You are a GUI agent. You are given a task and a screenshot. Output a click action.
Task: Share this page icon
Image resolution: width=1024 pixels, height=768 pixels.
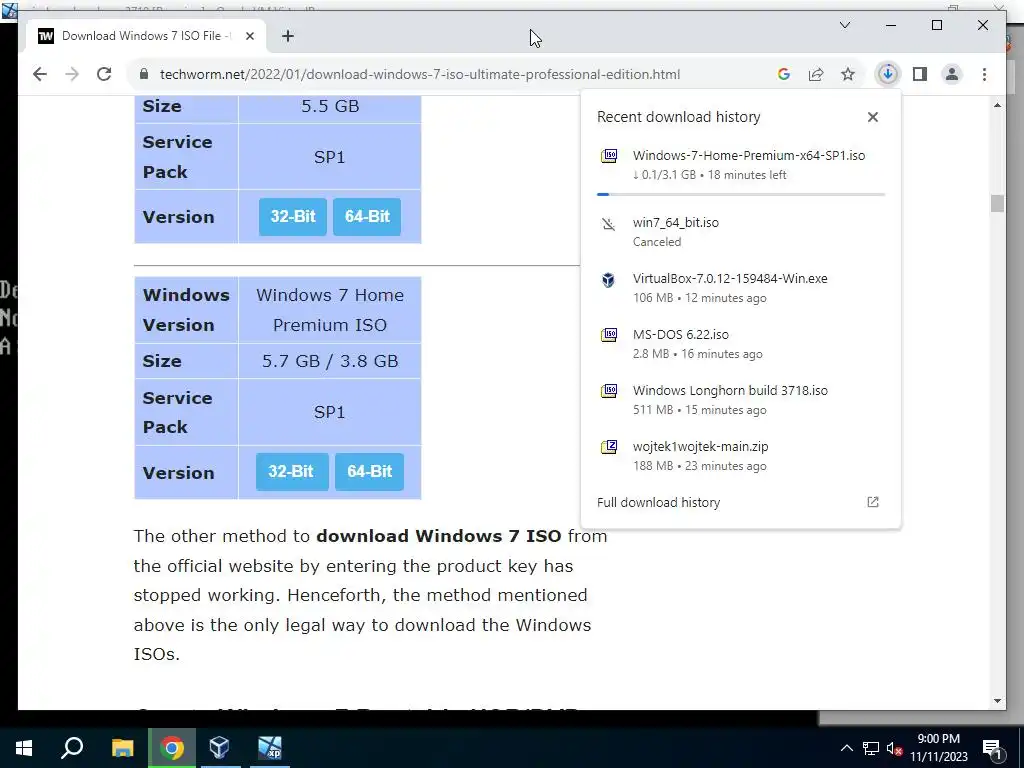pyautogui.click(x=816, y=74)
